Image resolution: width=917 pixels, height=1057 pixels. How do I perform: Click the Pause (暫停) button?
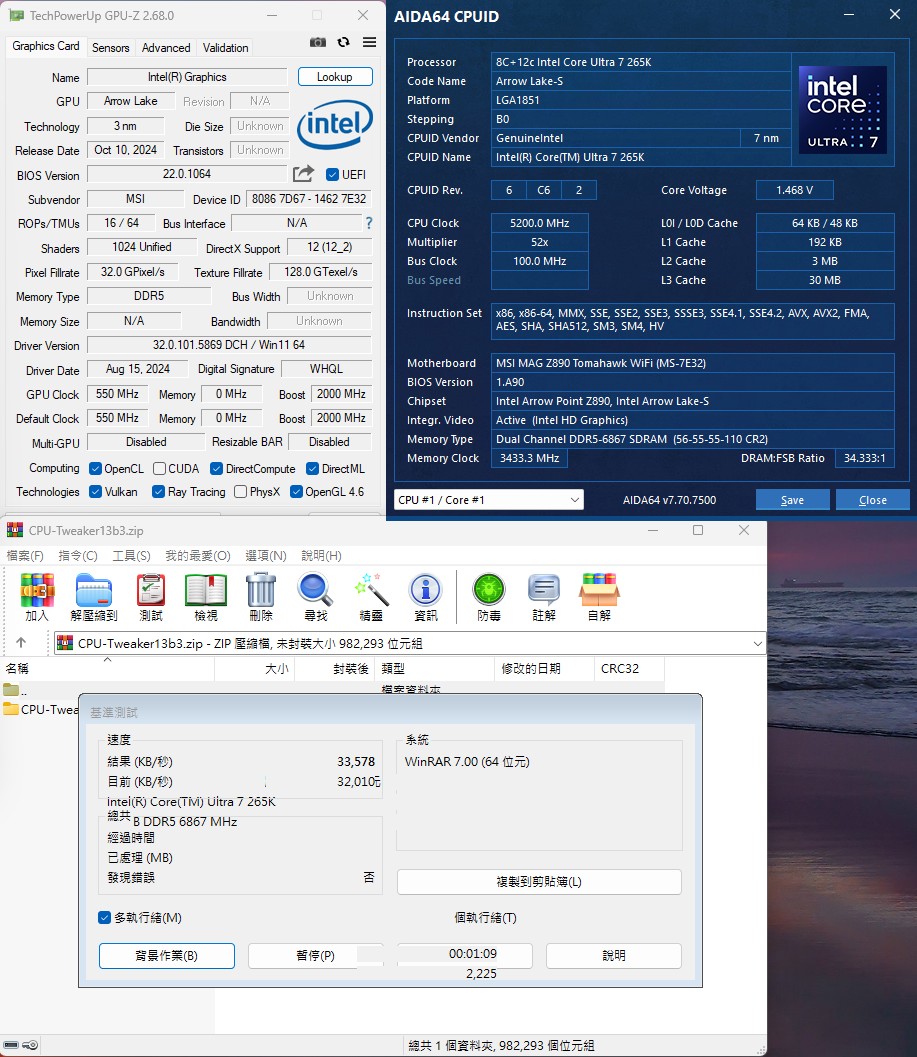[x=315, y=955]
